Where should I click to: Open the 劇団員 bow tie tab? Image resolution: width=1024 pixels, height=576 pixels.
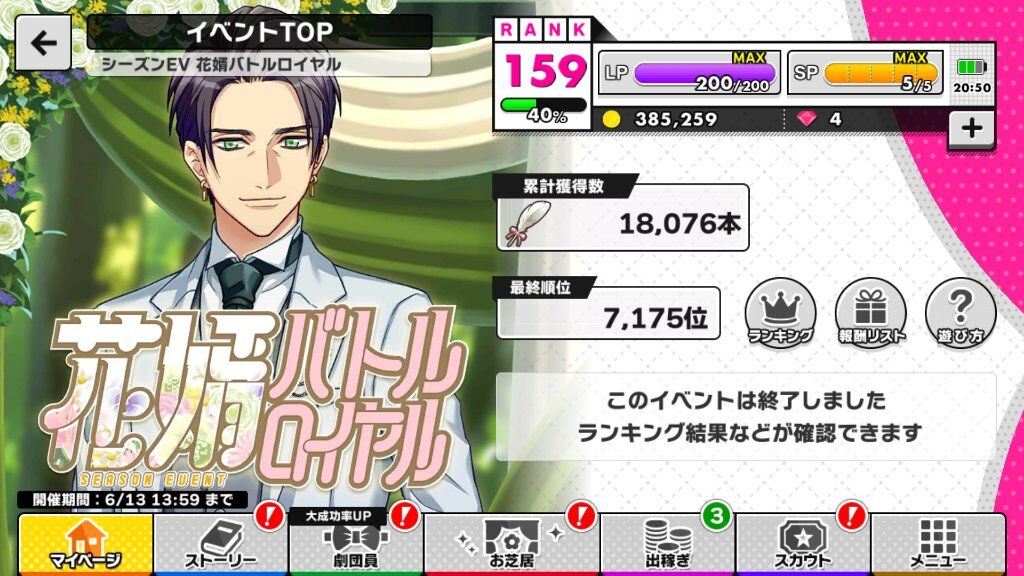click(356, 545)
